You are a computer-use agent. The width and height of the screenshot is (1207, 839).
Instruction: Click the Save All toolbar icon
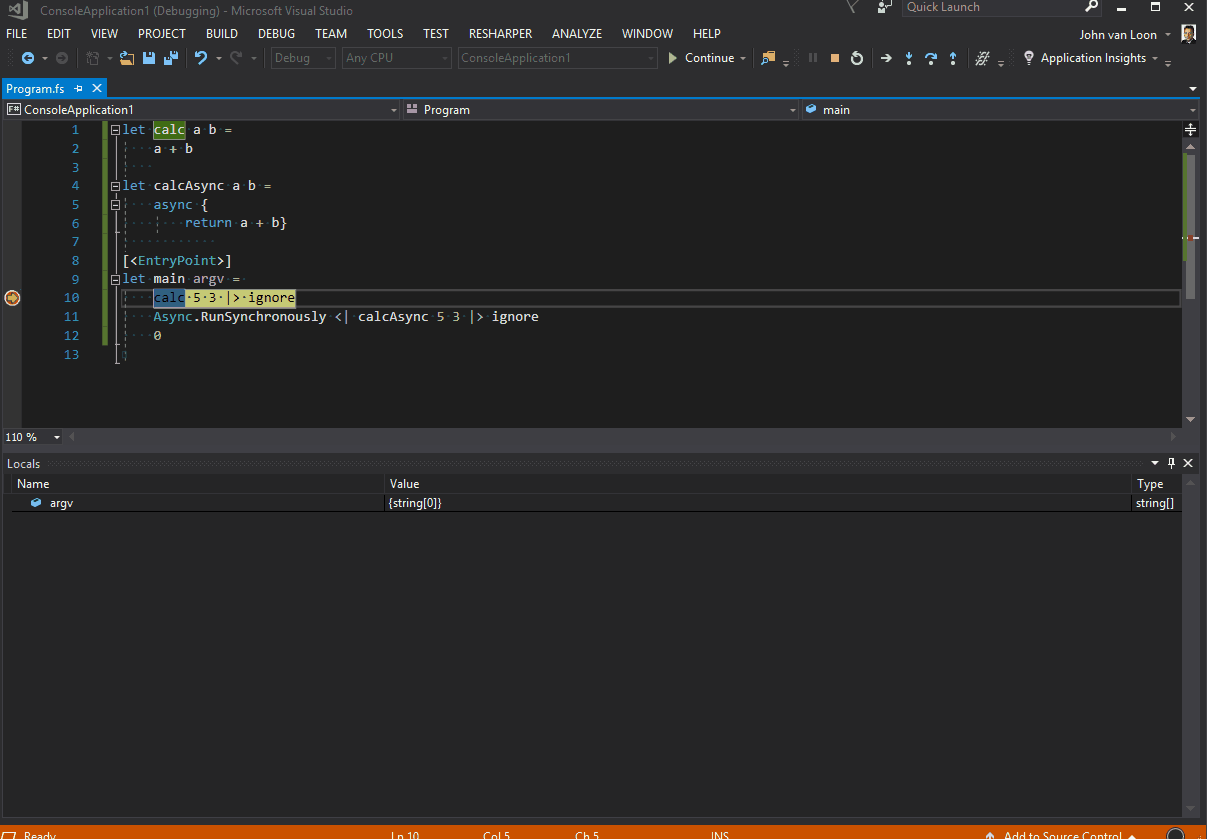(171, 58)
